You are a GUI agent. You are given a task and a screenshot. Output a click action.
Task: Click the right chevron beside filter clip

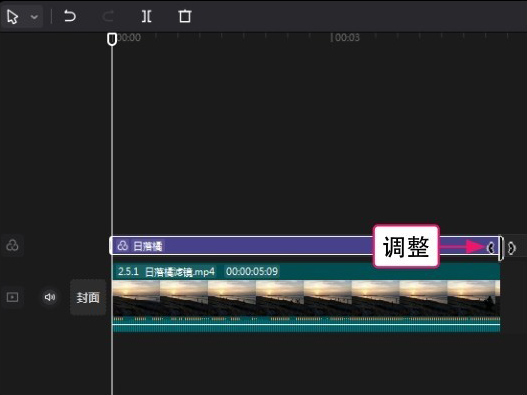512,248
